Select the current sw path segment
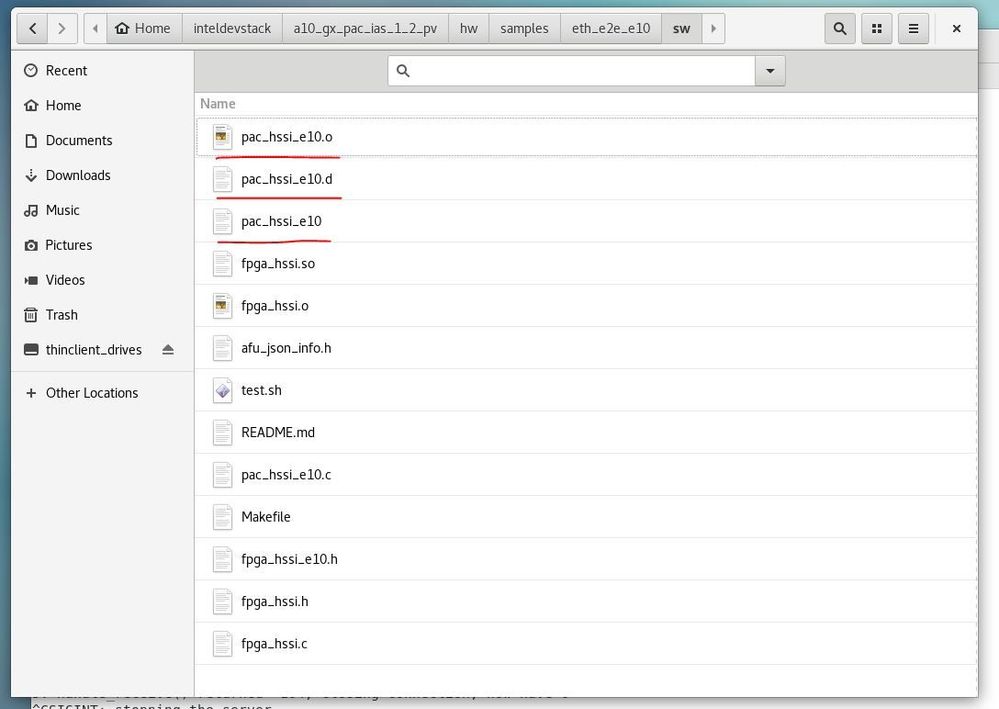This screenshot has width=999, height=709. (682, 29)
